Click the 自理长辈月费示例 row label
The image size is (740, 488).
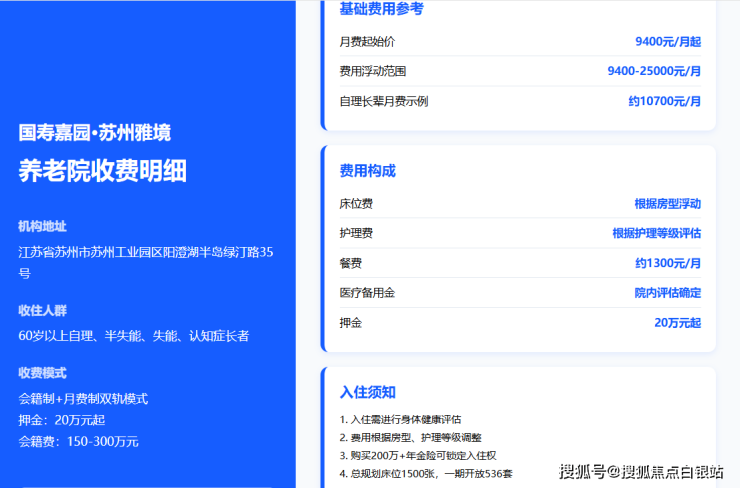(384, 101)
